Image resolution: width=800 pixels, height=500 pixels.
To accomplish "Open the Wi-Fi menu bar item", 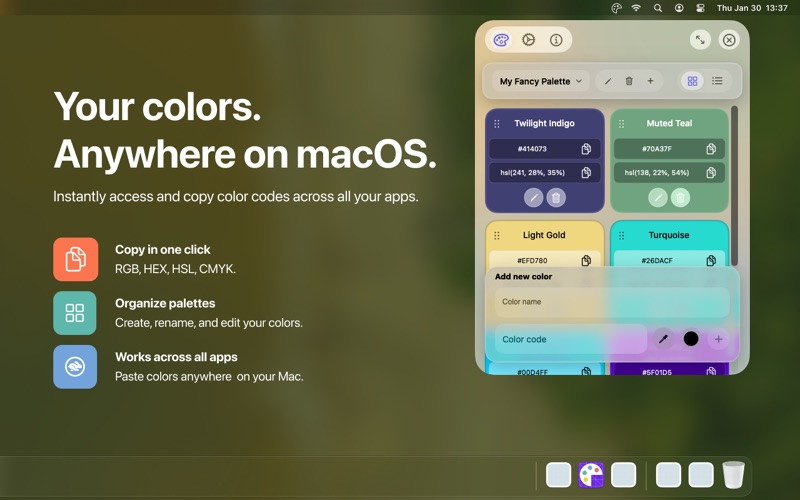I will (636, 8).
